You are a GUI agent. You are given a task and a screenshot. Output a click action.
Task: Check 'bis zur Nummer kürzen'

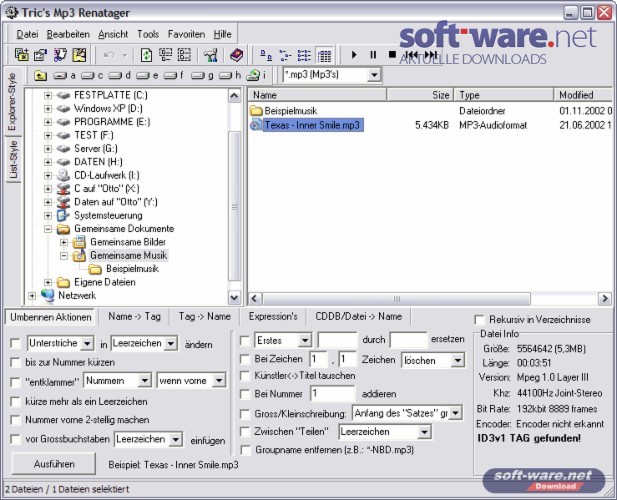15,362
